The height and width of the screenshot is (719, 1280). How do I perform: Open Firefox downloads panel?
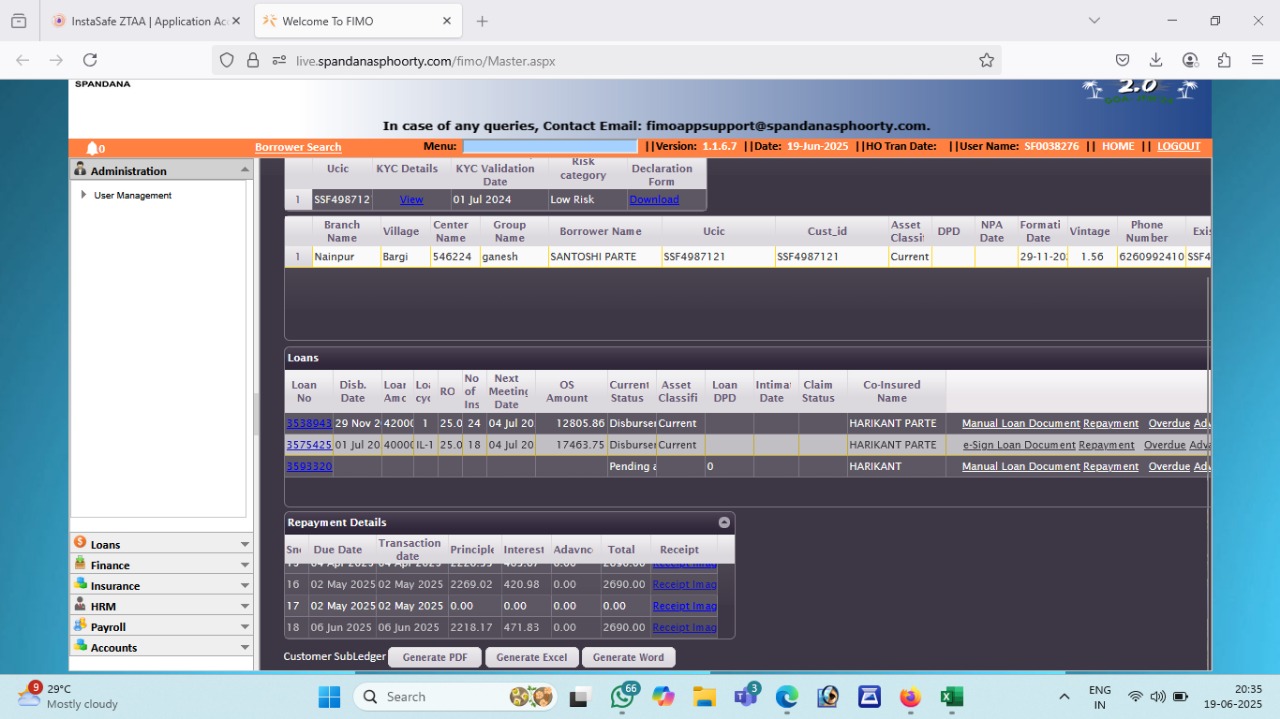pyautogui.click(x=1156, y=60)
